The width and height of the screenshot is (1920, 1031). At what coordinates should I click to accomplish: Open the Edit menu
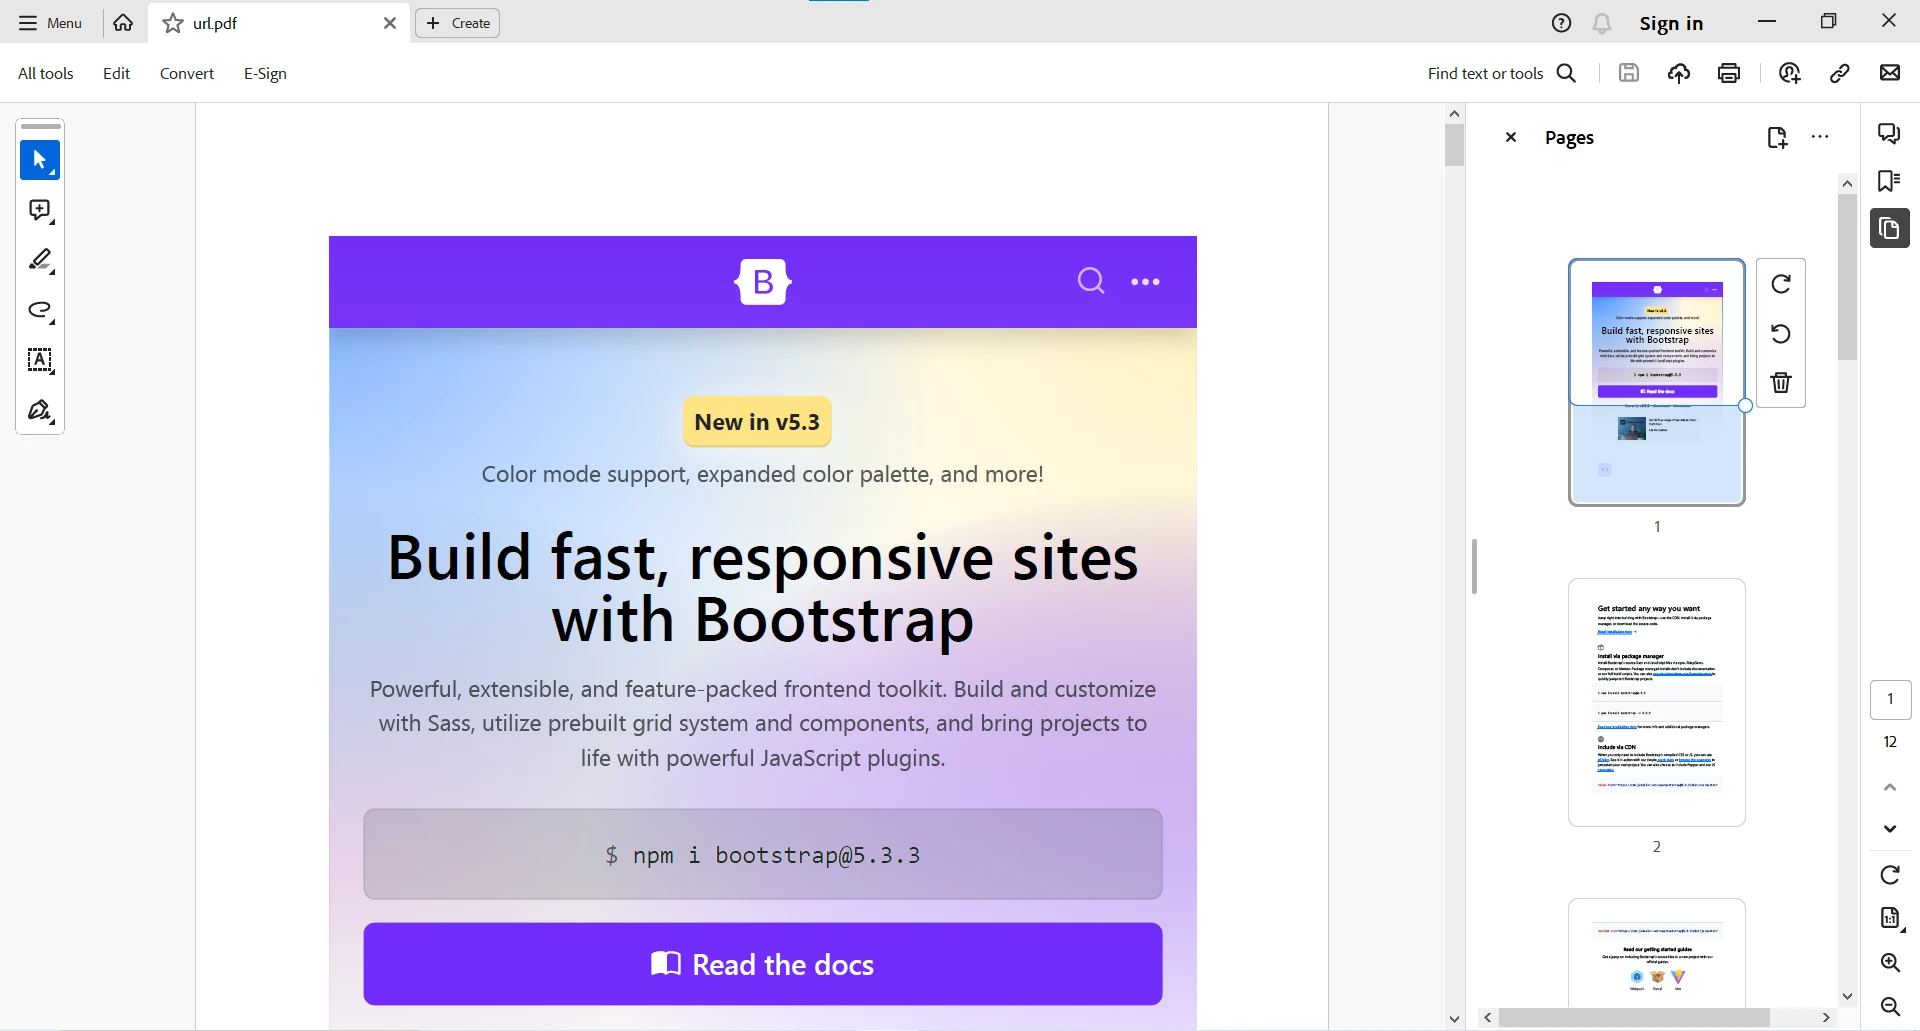click(x=116, y=73)
